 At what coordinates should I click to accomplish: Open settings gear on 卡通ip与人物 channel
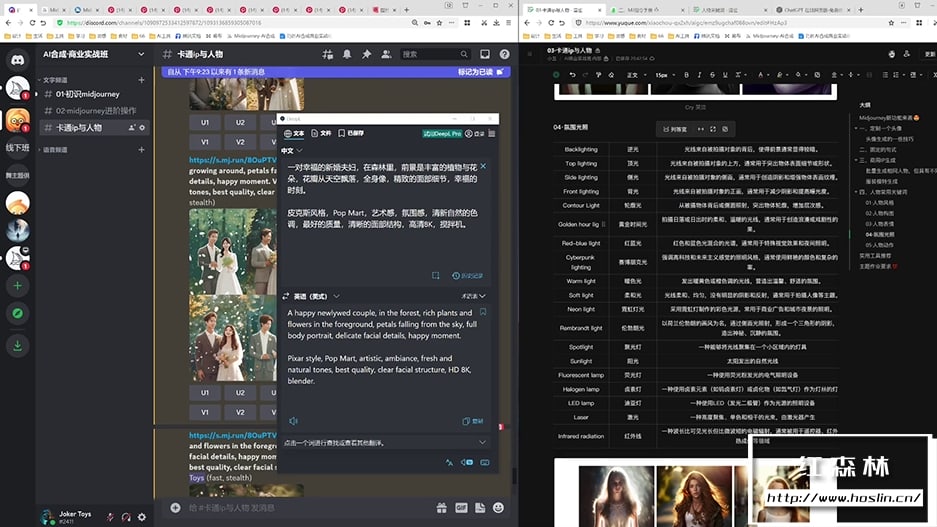pyautogui.click(x=142, y=128)
